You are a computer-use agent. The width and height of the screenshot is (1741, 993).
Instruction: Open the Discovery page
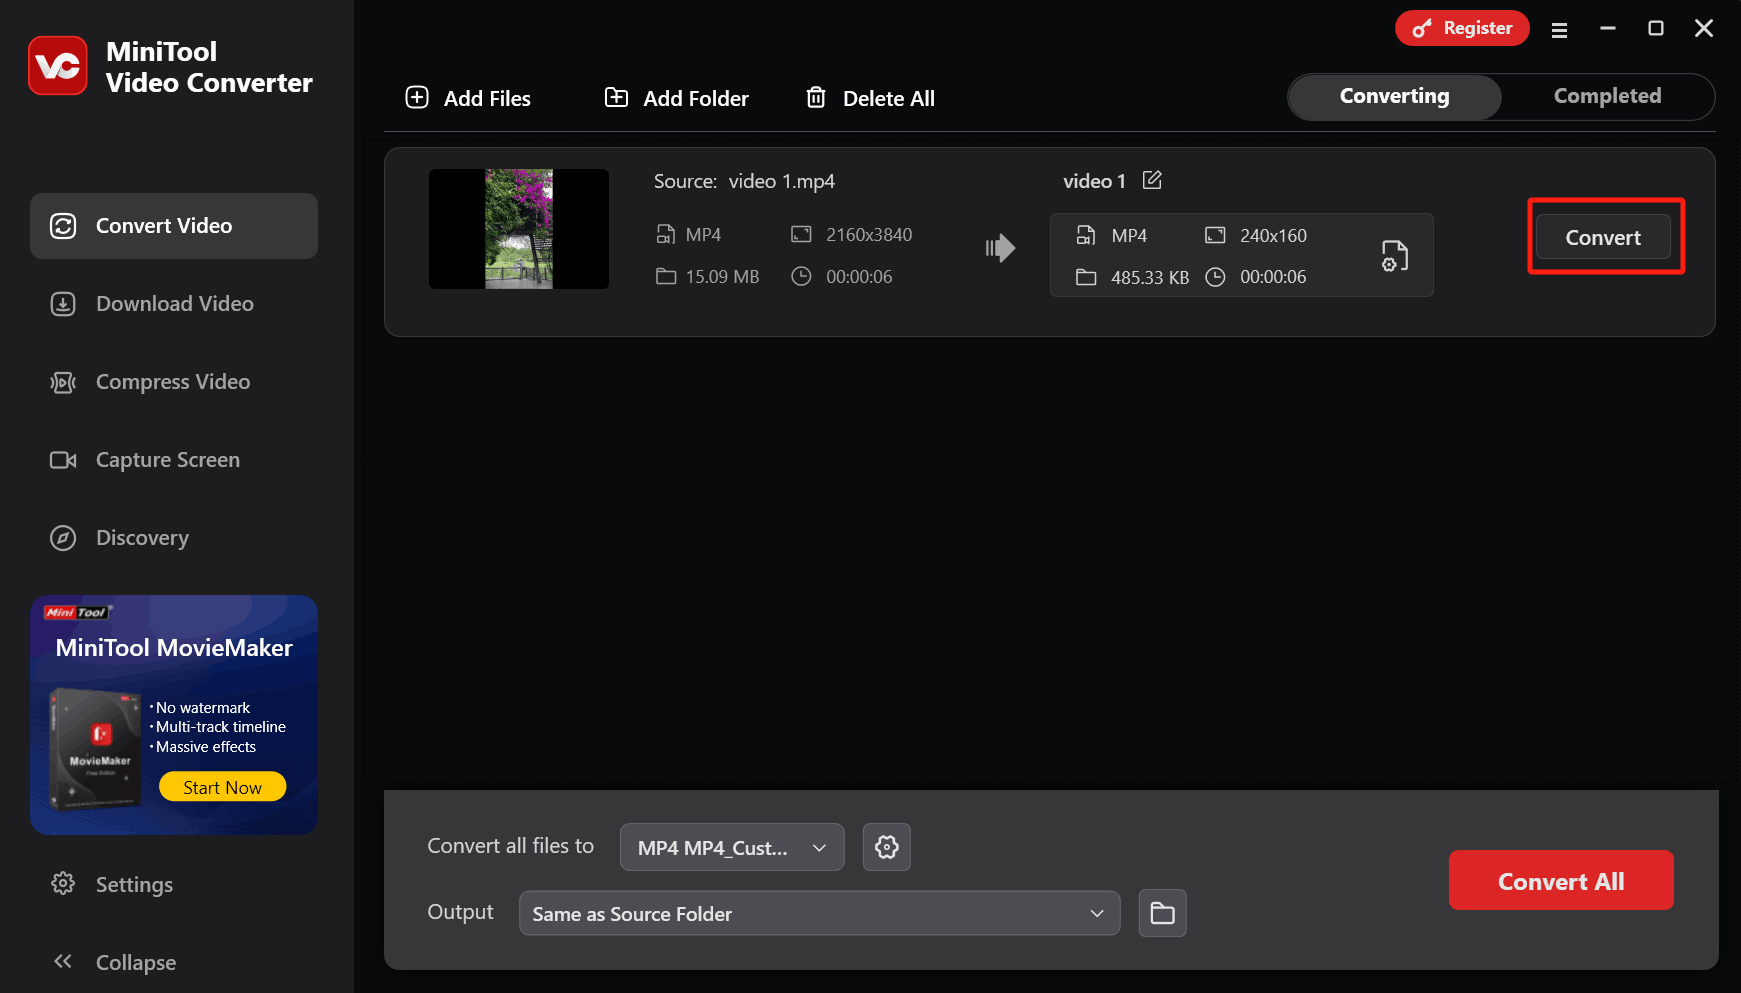[174, 538]
